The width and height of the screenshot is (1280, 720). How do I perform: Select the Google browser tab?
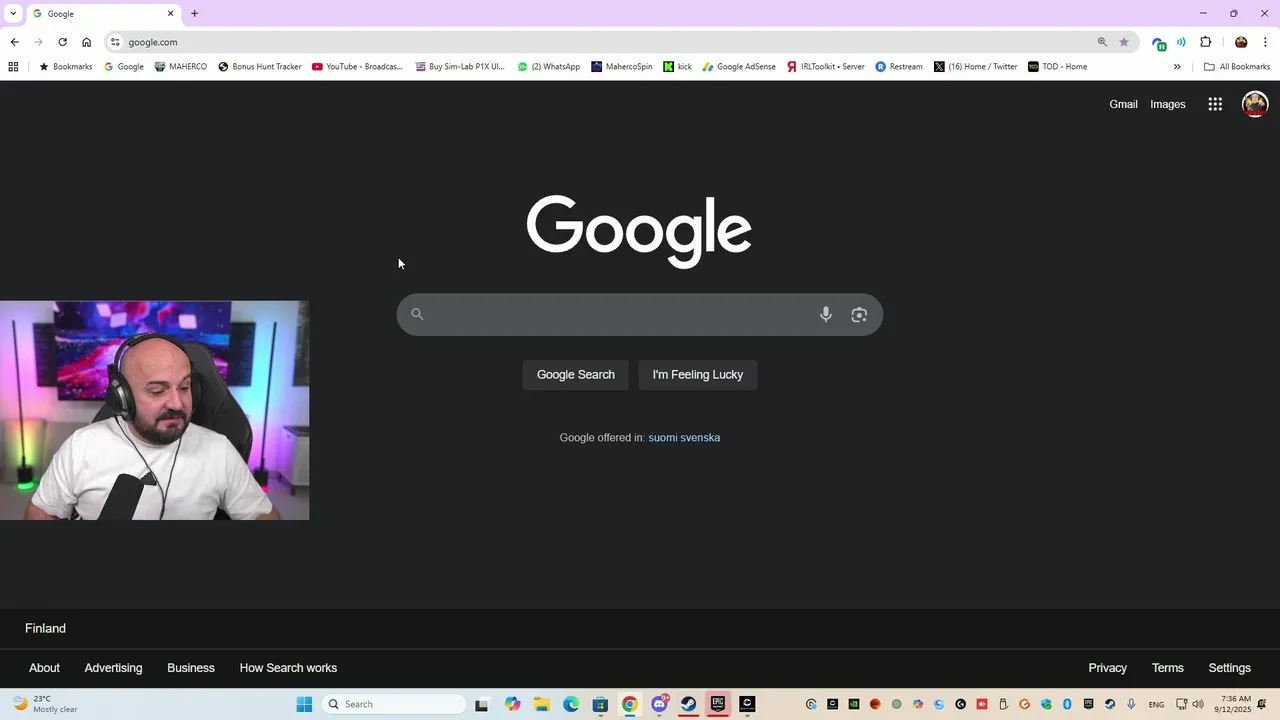click(x=103, y=14)
